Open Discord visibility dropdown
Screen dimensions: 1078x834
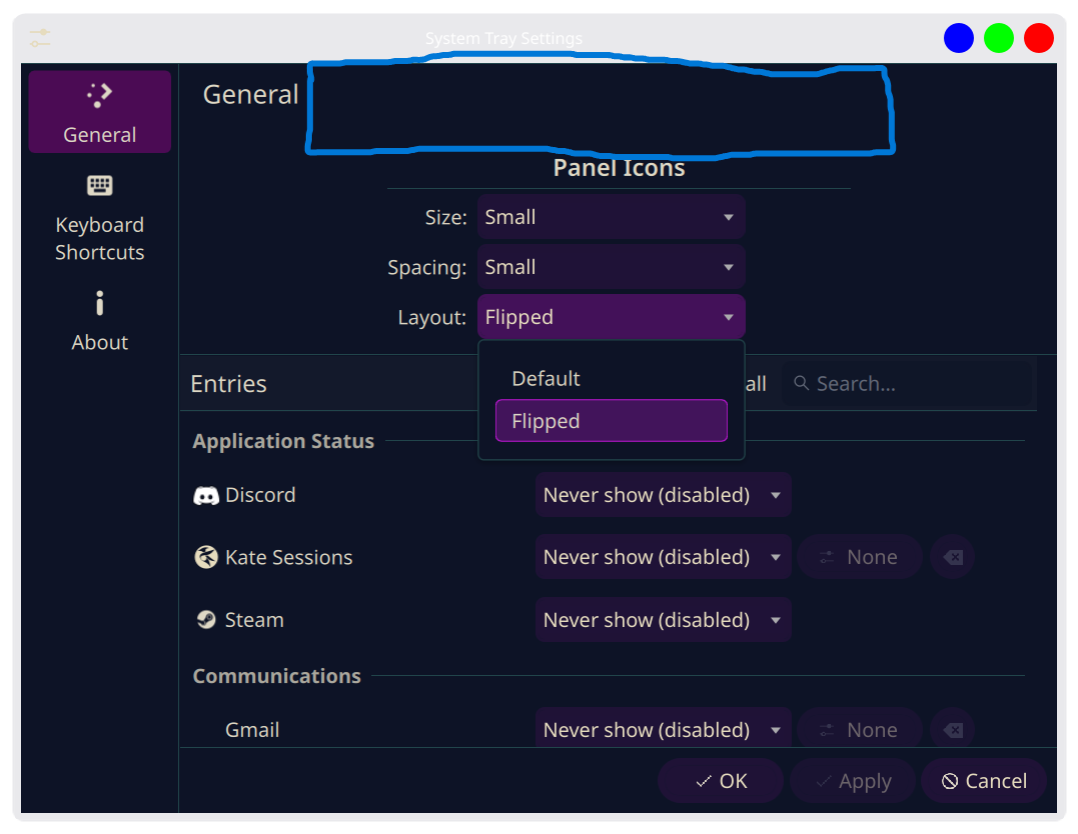[x=662, y=495]
